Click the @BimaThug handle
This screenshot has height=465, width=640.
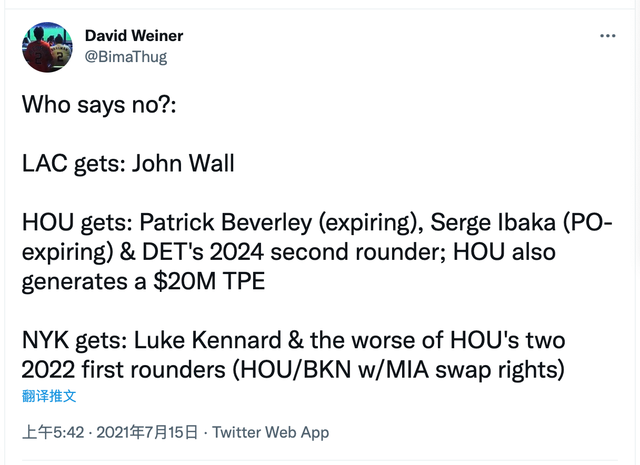coord(126,57)
